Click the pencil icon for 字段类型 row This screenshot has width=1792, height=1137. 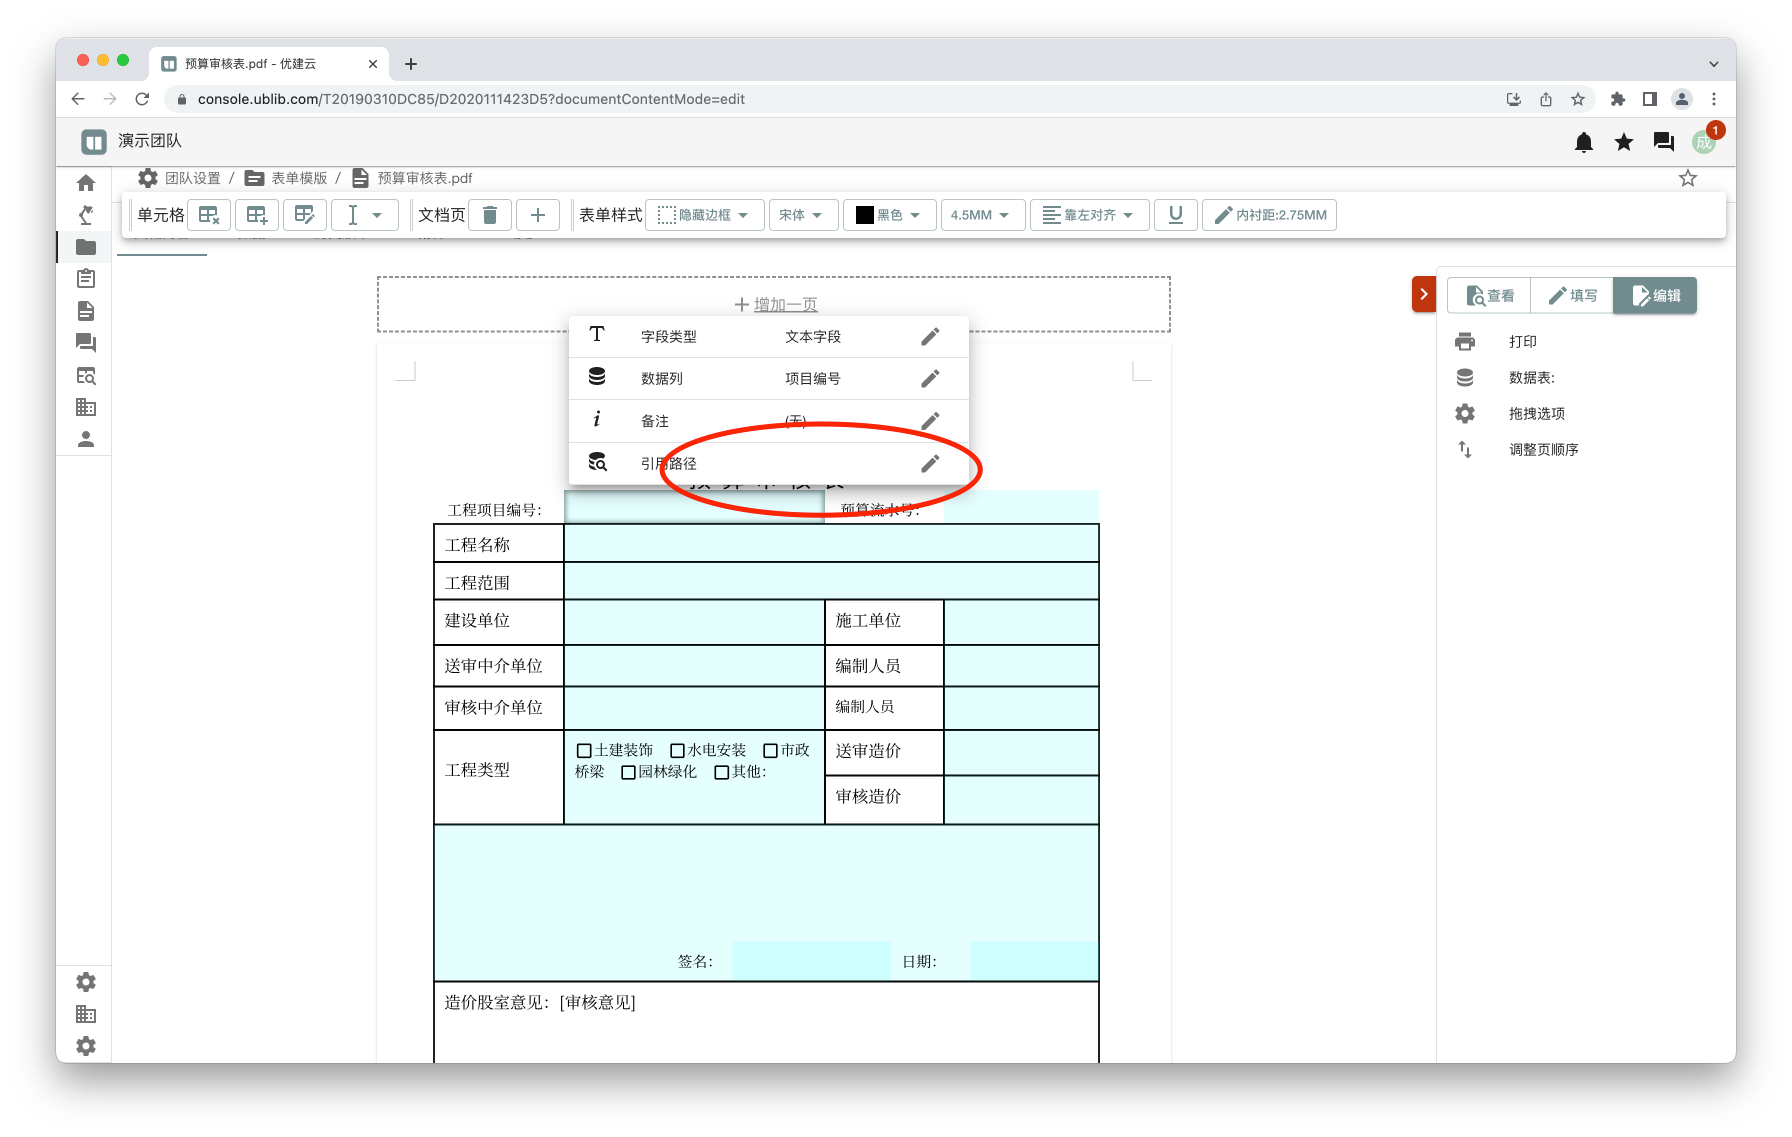[x=930, y=337]
